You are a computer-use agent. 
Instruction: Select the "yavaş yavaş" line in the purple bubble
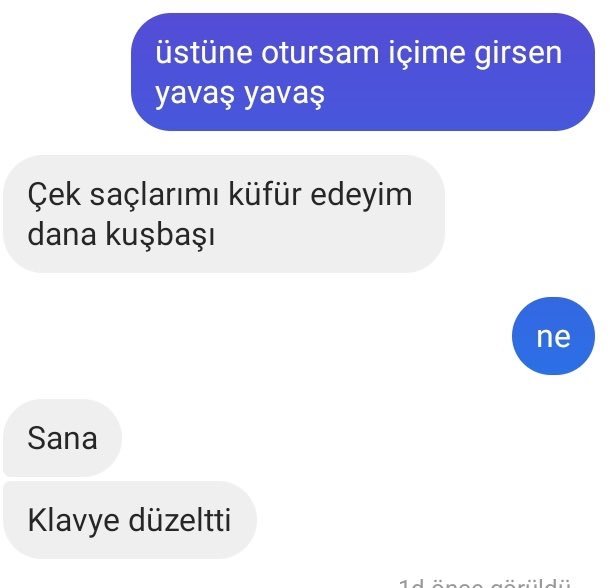240,94
